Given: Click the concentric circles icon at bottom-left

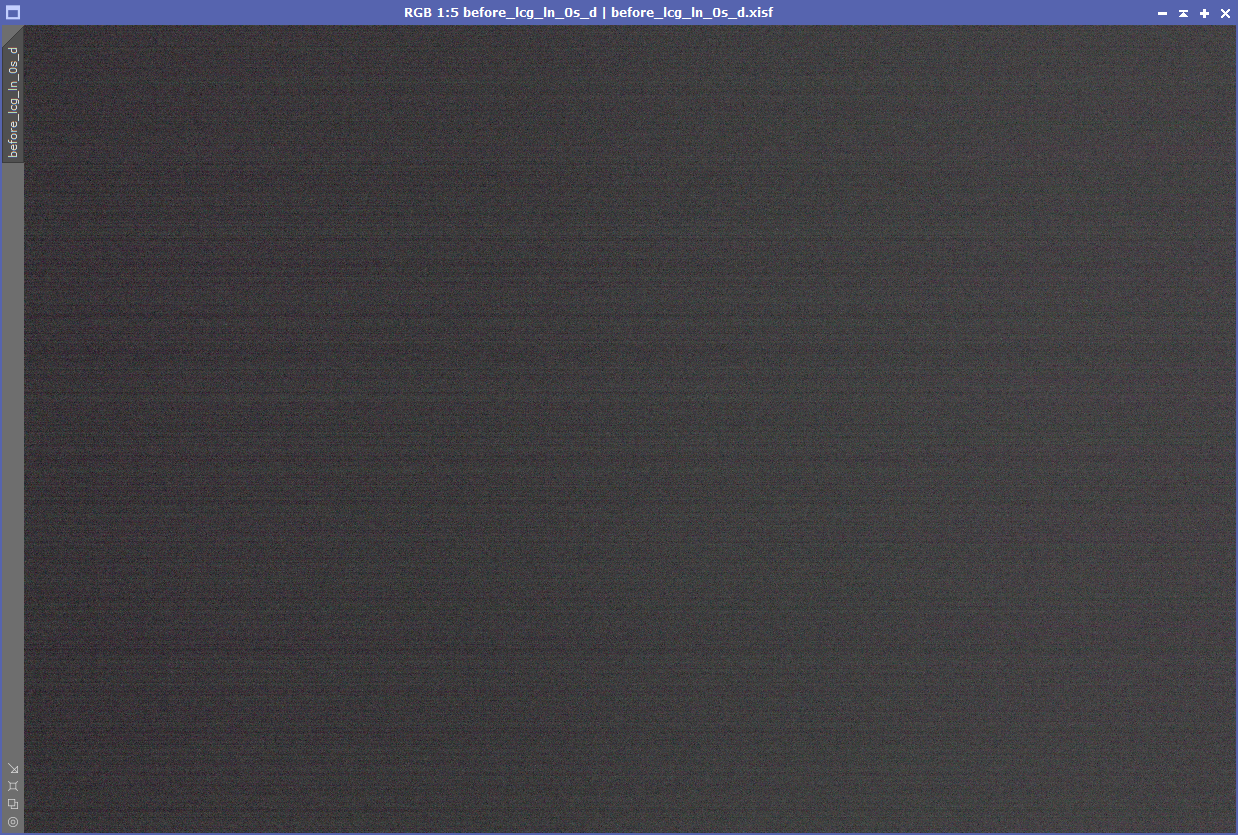Looking at the screenshot, I should click(x=13, y=822).
